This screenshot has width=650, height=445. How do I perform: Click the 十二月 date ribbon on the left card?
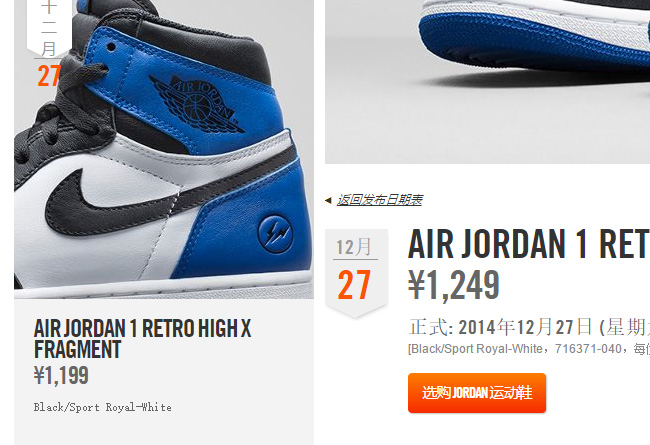coord(49,28)
